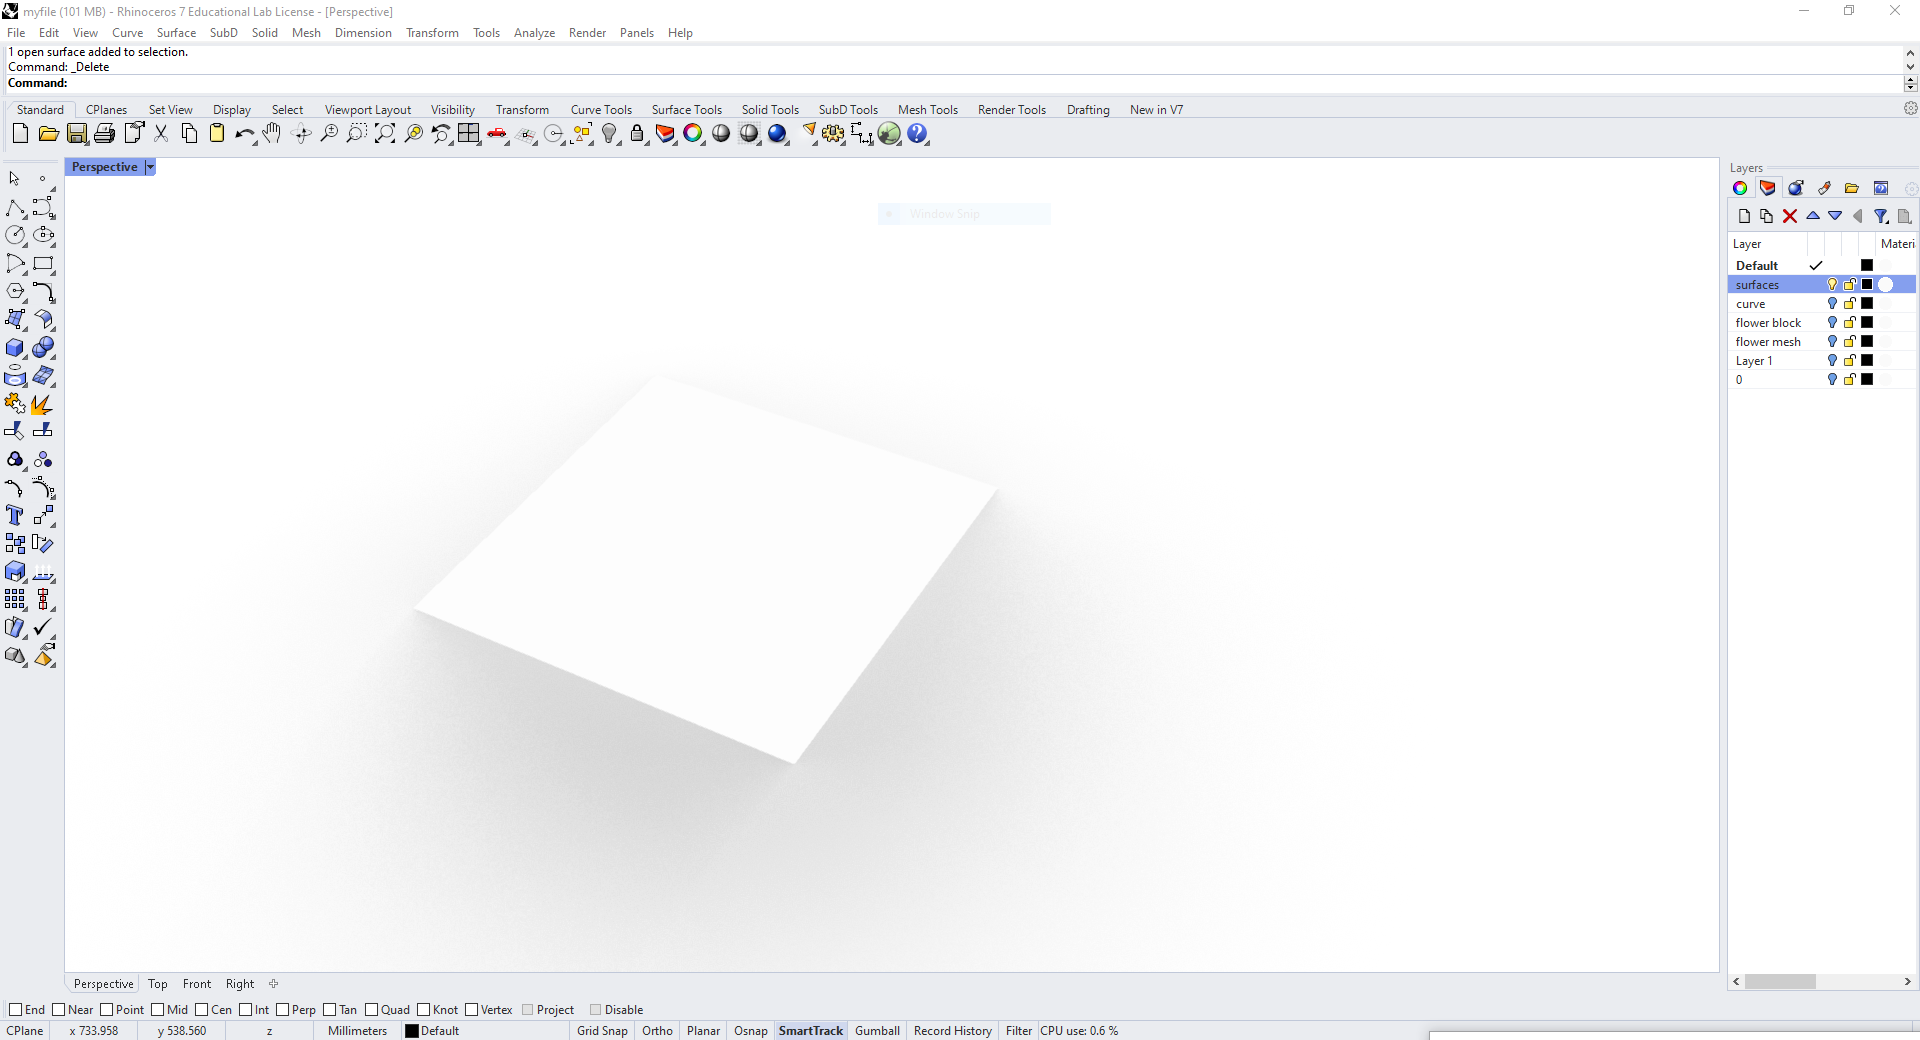Image resolution: width=1920 pixels, height=1040 pixels.
Task: Click Record History in the status bar
Action: 952,1031
